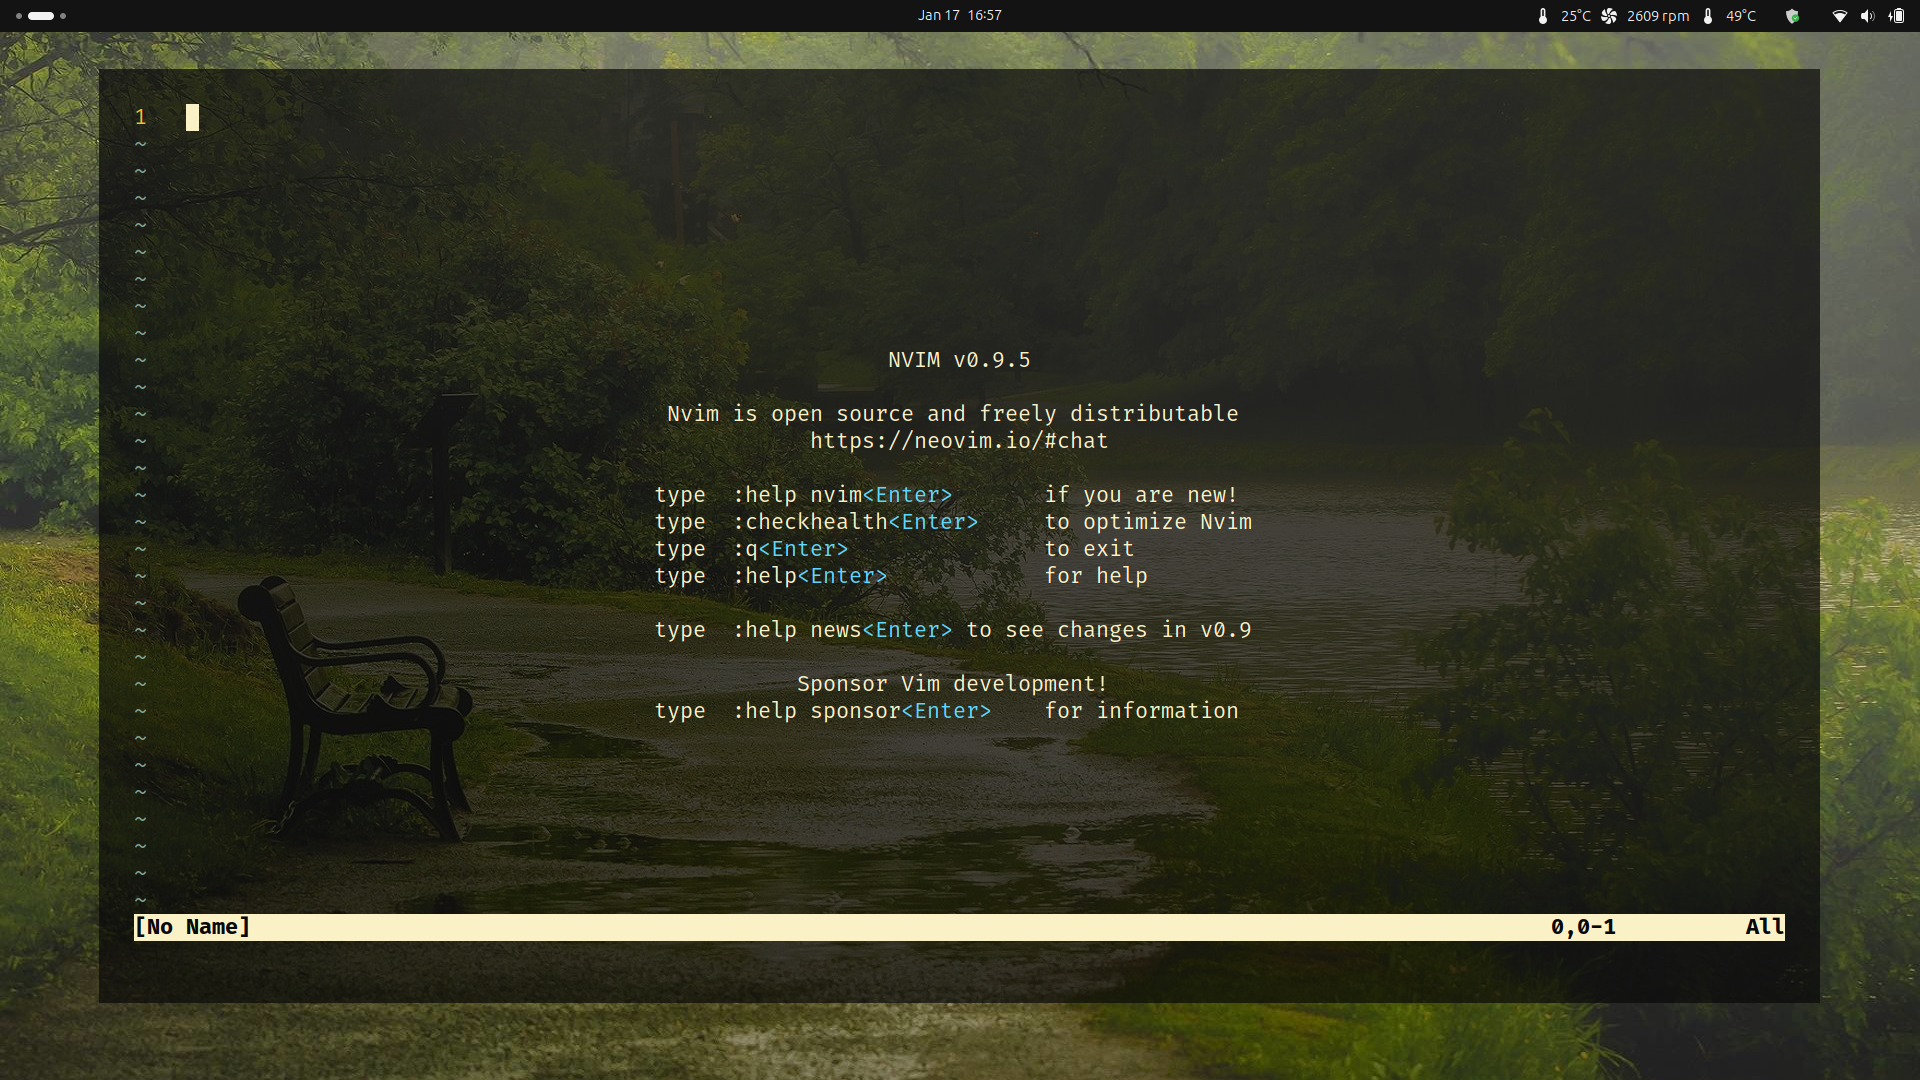
Task: Click the 2609 rpm fan reading
Action: tap(1657, 16)
